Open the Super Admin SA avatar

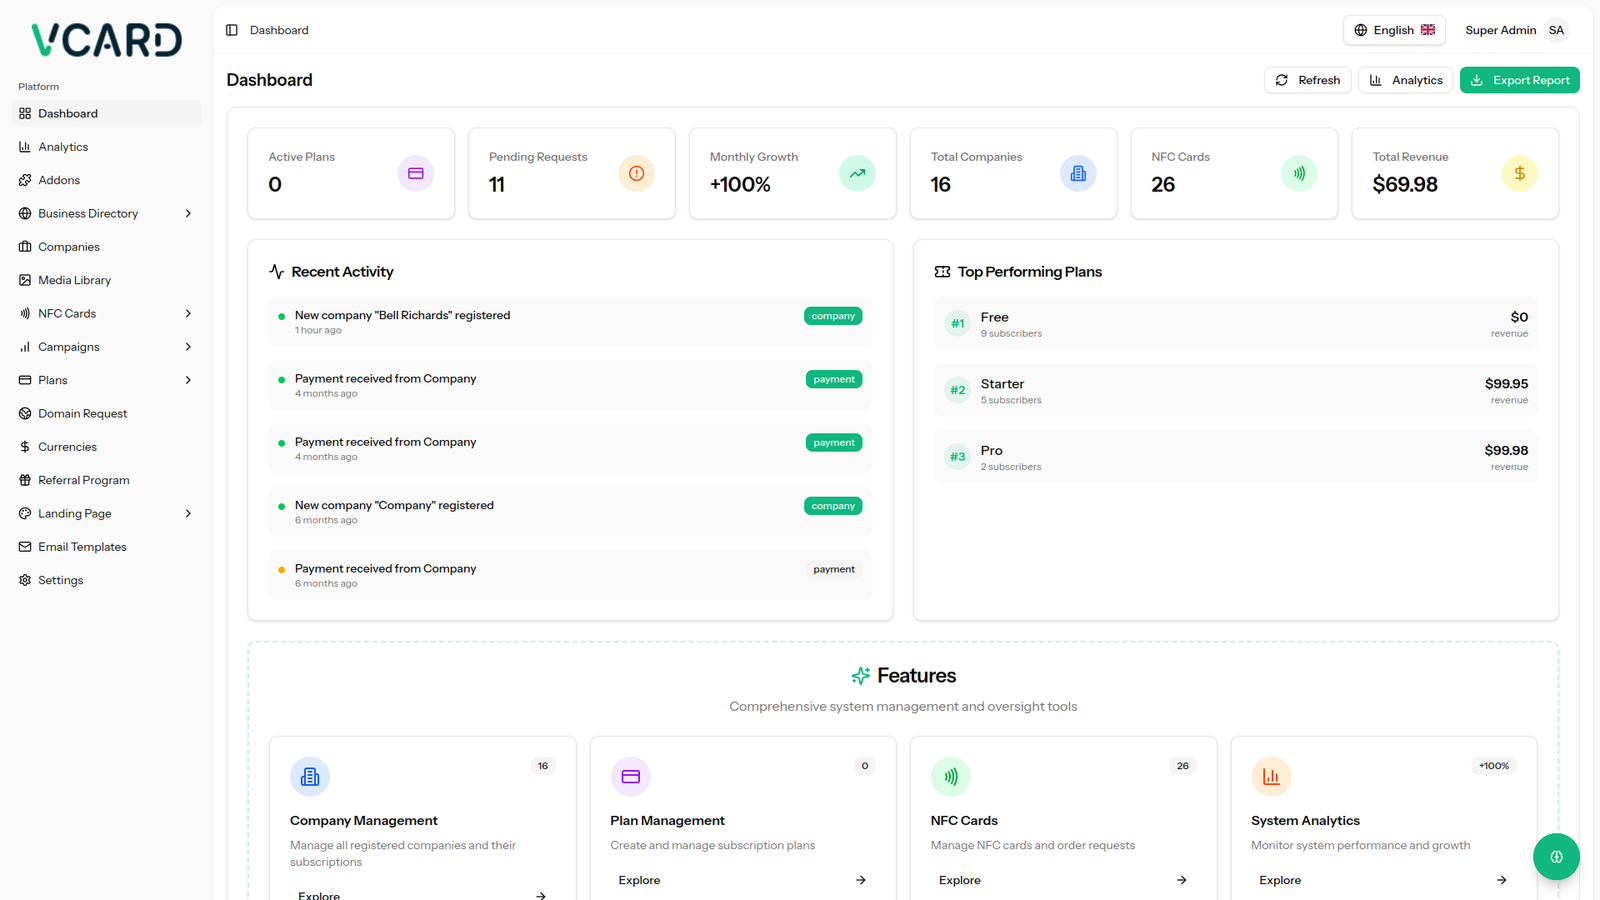(x=1556, y=30)
